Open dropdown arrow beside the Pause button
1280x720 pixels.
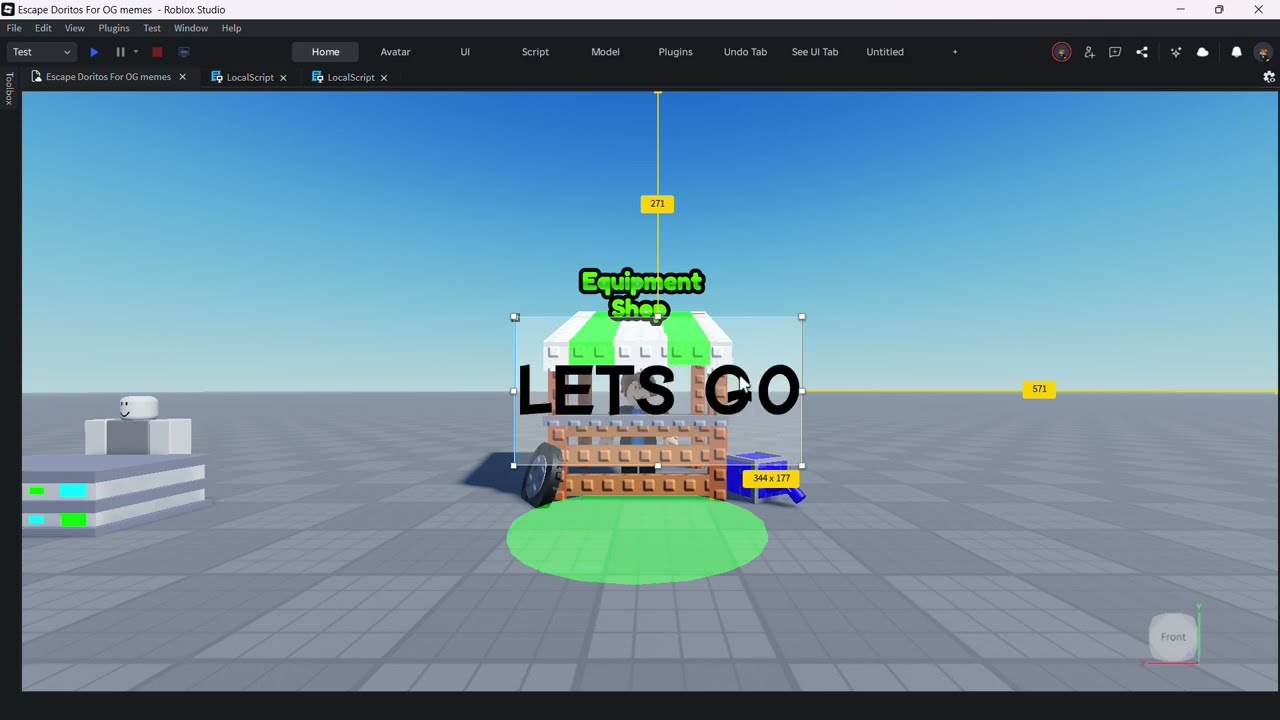coord(136,52)
